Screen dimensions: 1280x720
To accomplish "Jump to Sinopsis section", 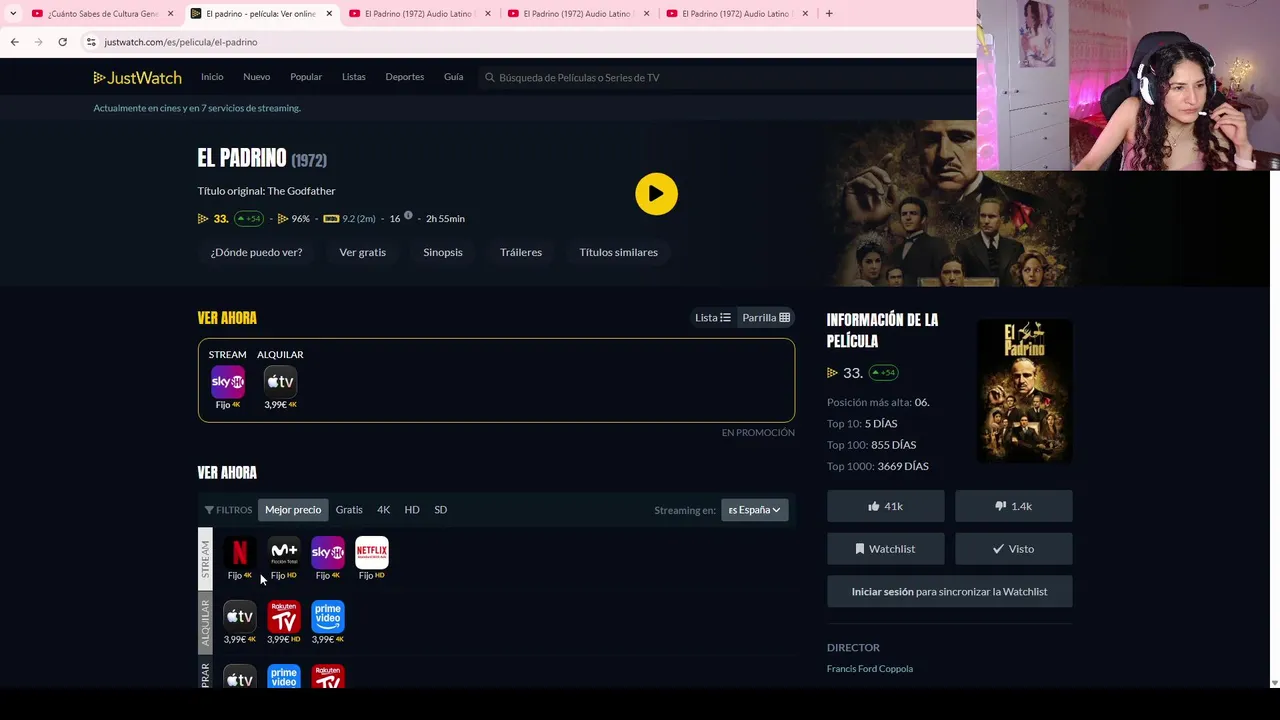I will coord(443,252).
